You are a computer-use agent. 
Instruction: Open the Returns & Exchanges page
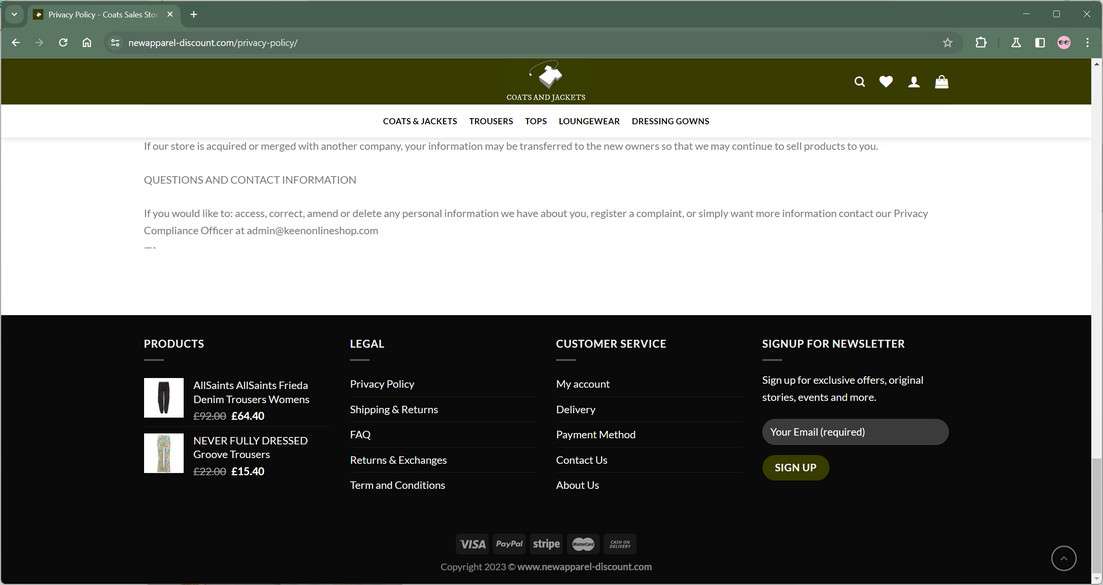398,460
